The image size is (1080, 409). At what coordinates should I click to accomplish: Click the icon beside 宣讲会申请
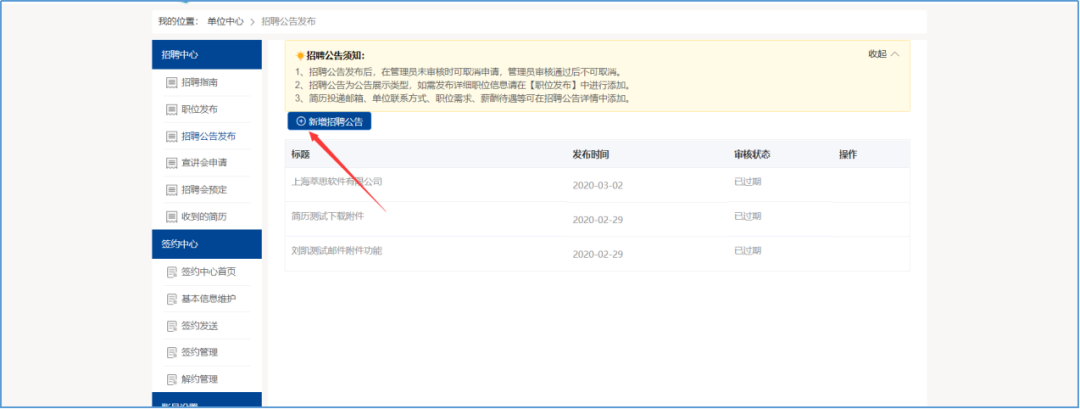click(172, 163)
